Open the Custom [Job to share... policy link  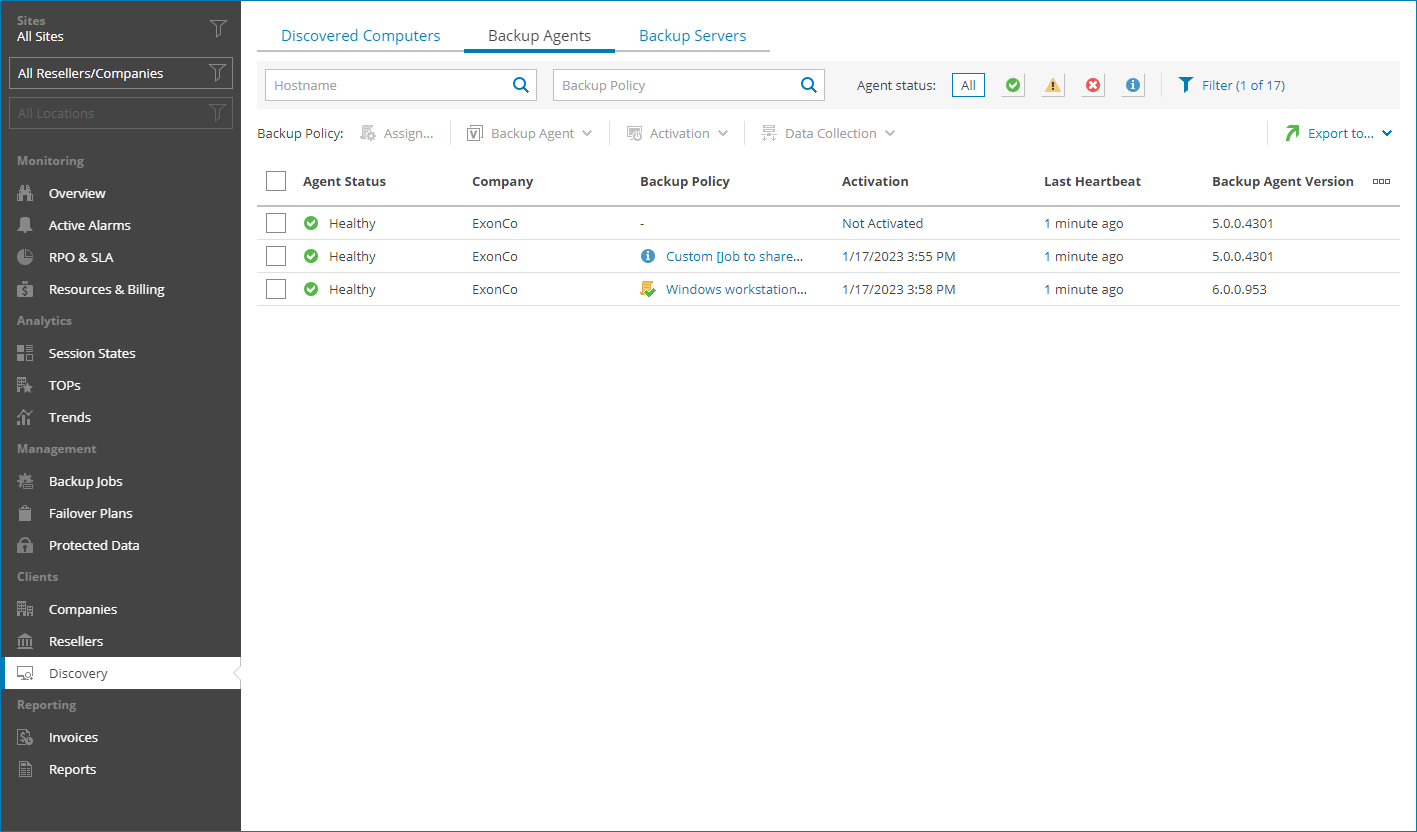[734, 256]
